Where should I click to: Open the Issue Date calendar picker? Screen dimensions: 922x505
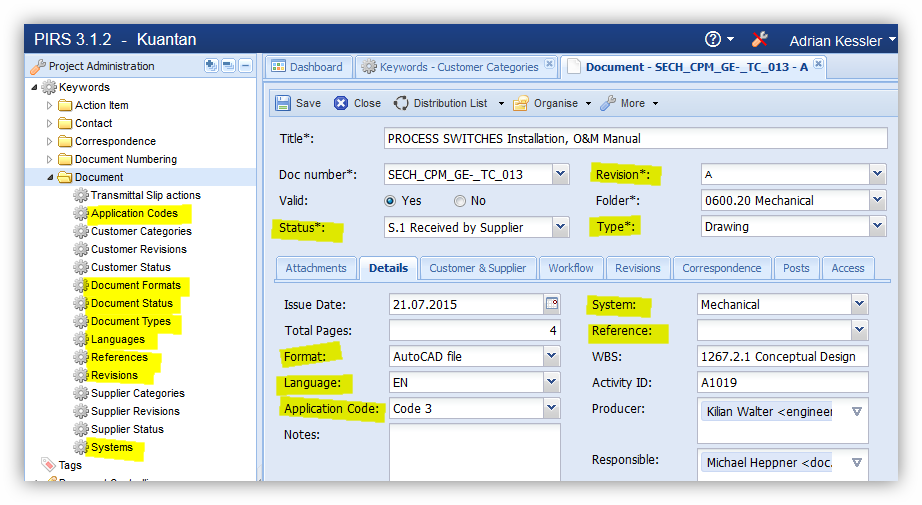(552, 304)
